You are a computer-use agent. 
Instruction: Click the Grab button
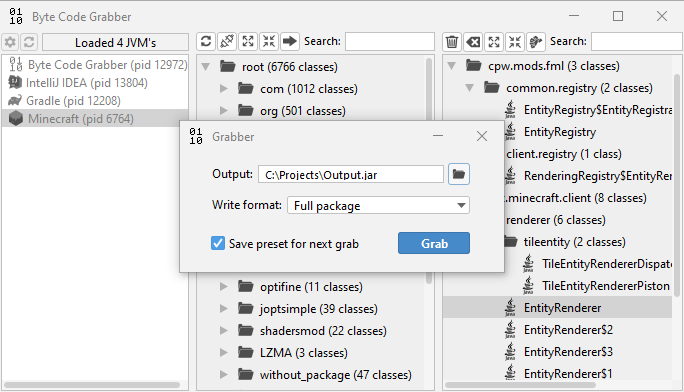[434, 243]
